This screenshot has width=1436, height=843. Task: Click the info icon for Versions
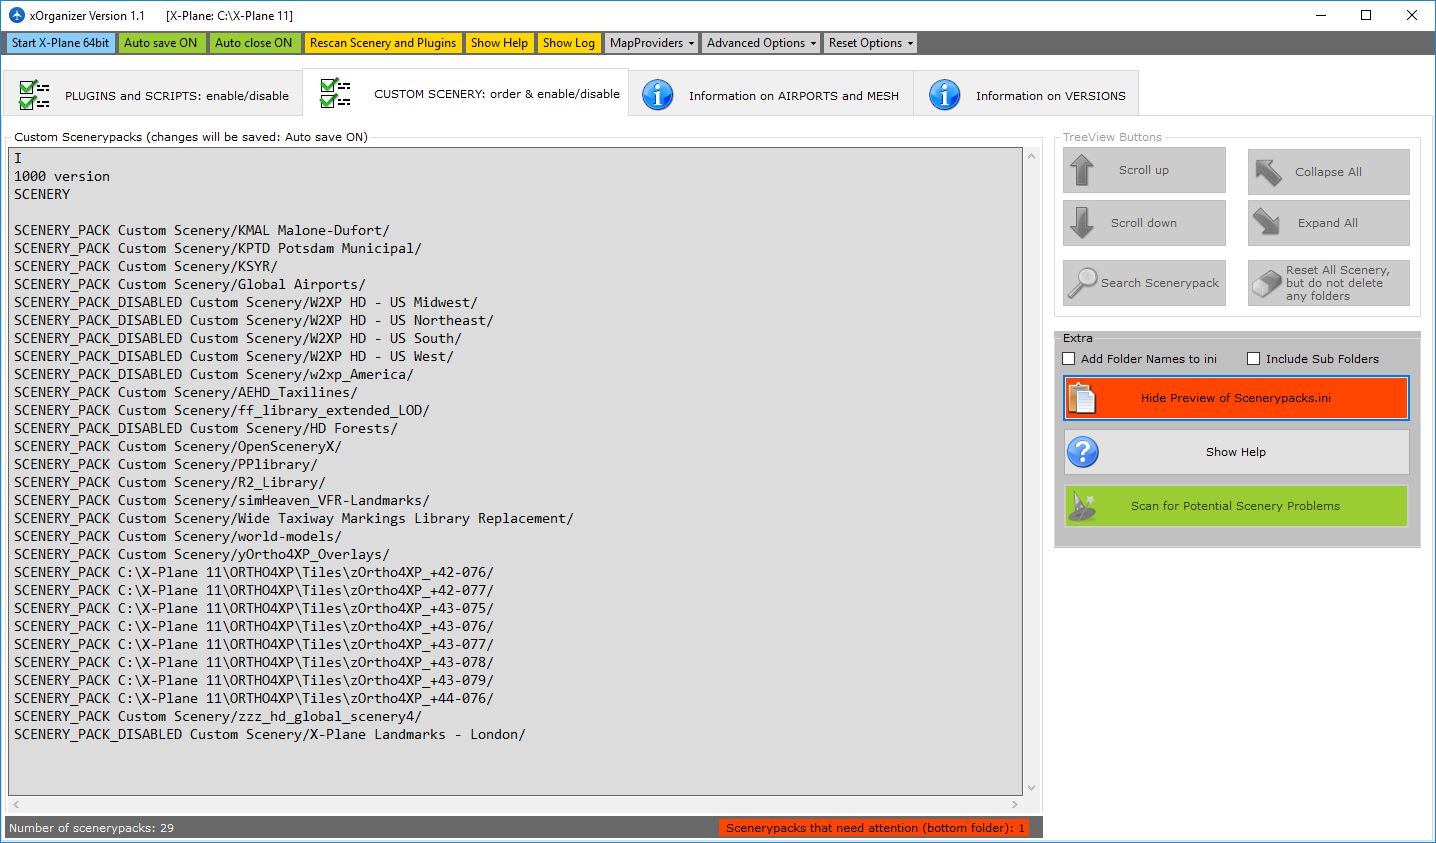944,95
